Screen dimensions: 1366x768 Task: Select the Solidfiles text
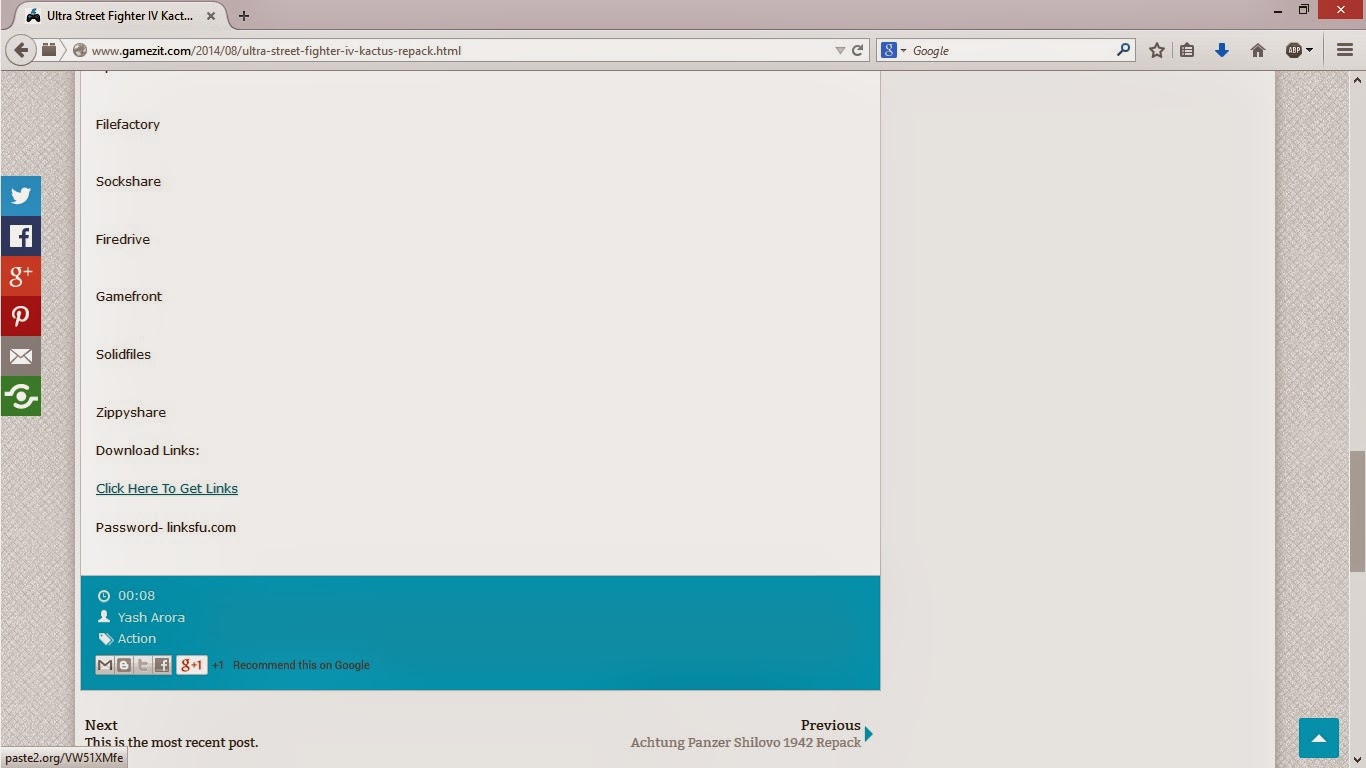click(123, 355)
